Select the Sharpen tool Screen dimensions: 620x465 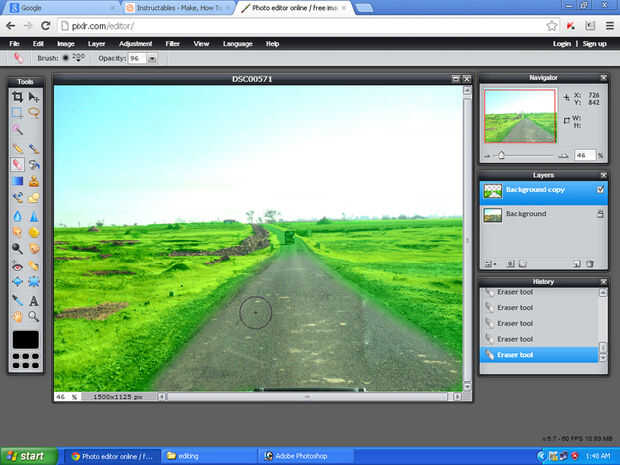[34, 216]
